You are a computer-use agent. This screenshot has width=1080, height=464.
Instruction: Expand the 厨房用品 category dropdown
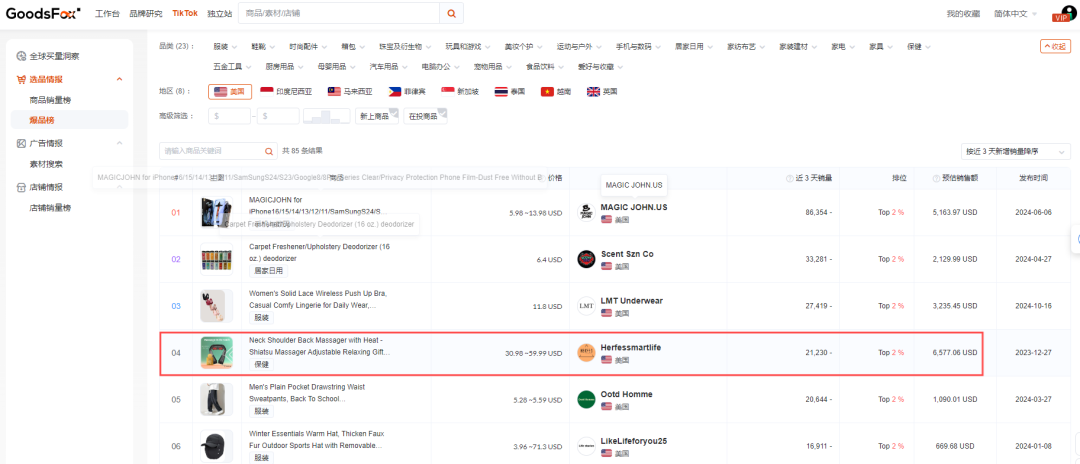[284, 67]
